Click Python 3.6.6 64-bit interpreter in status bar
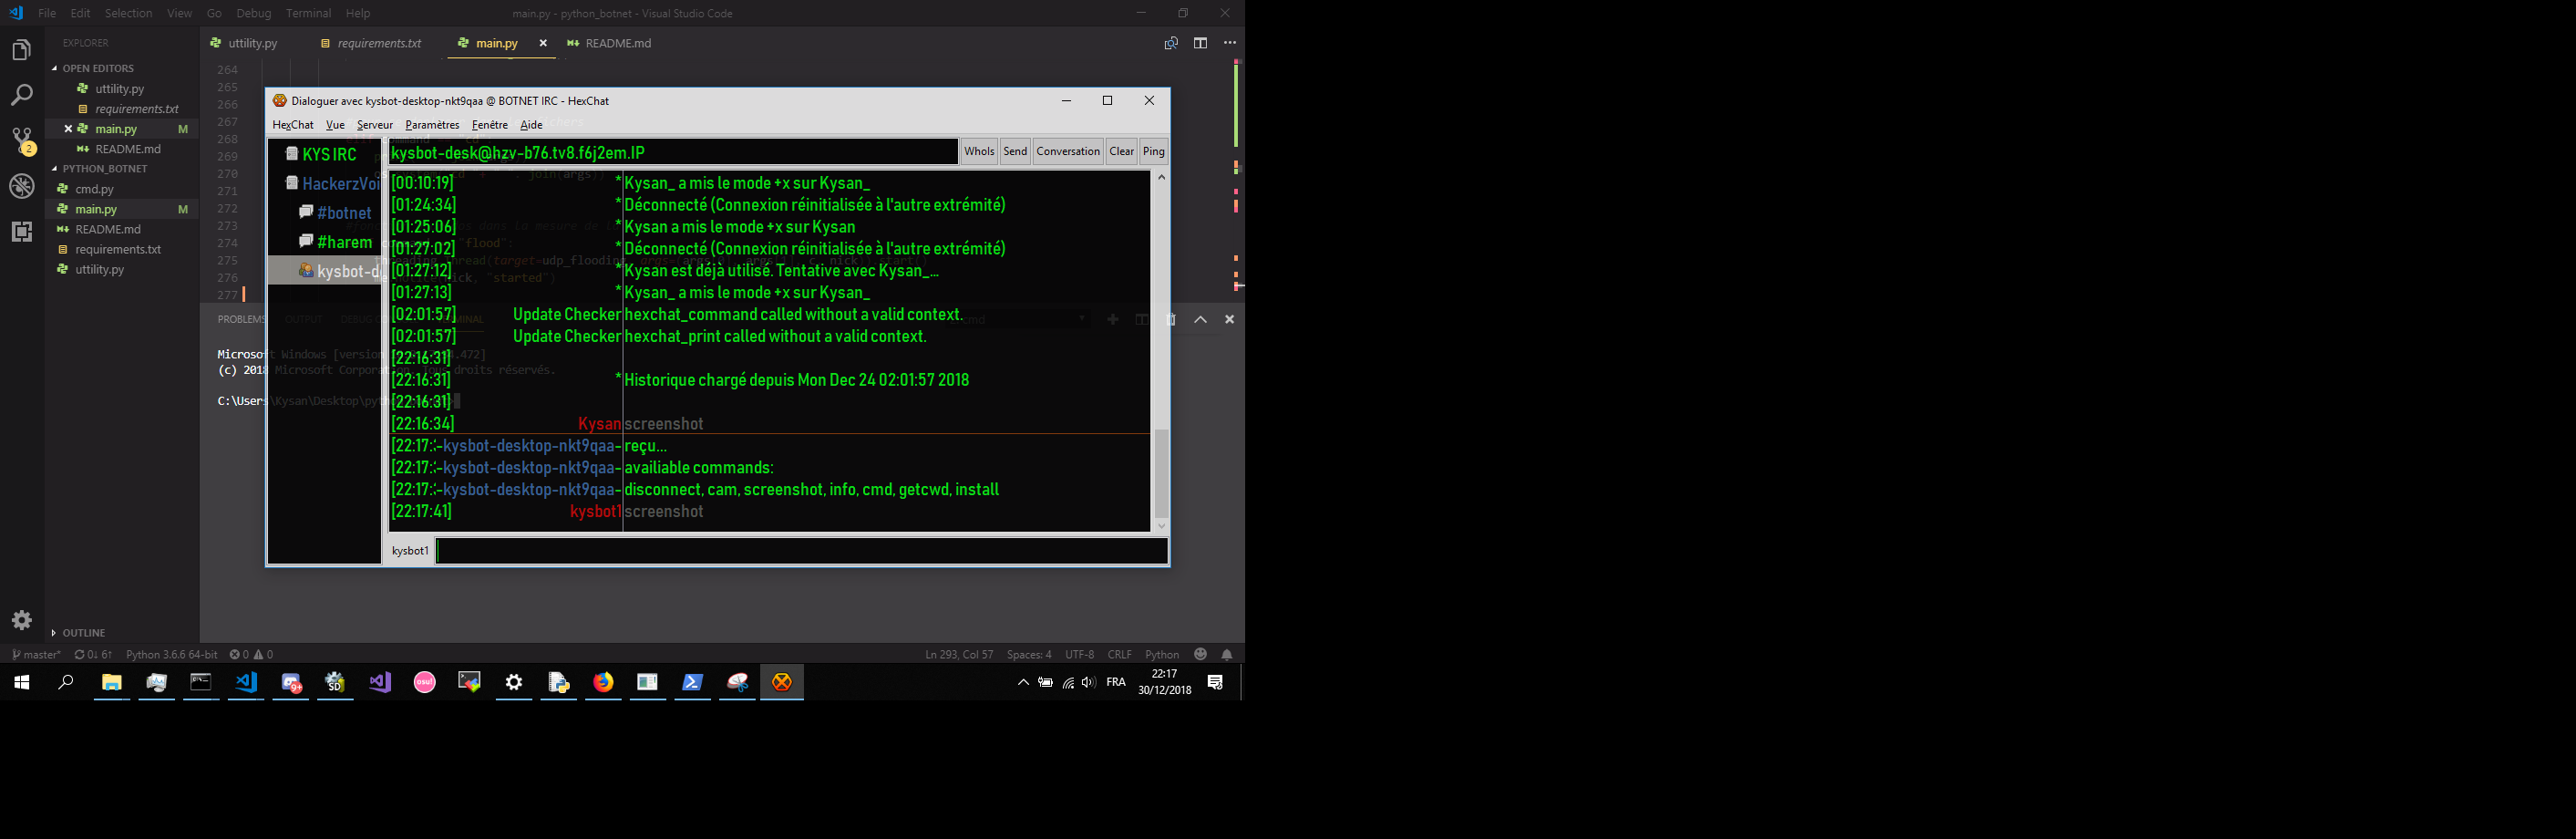2576x839 pixels. [x=171, y=655]
